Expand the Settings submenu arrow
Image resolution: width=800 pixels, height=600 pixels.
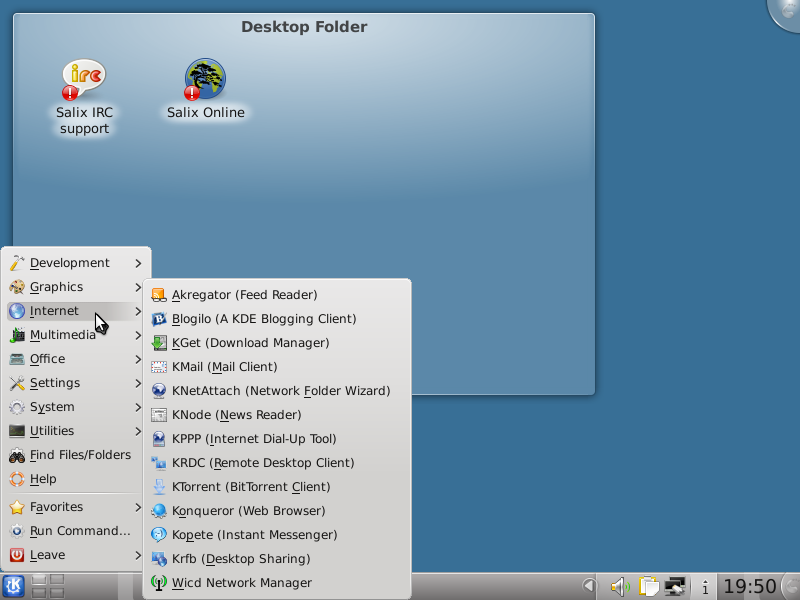point(138,383)
